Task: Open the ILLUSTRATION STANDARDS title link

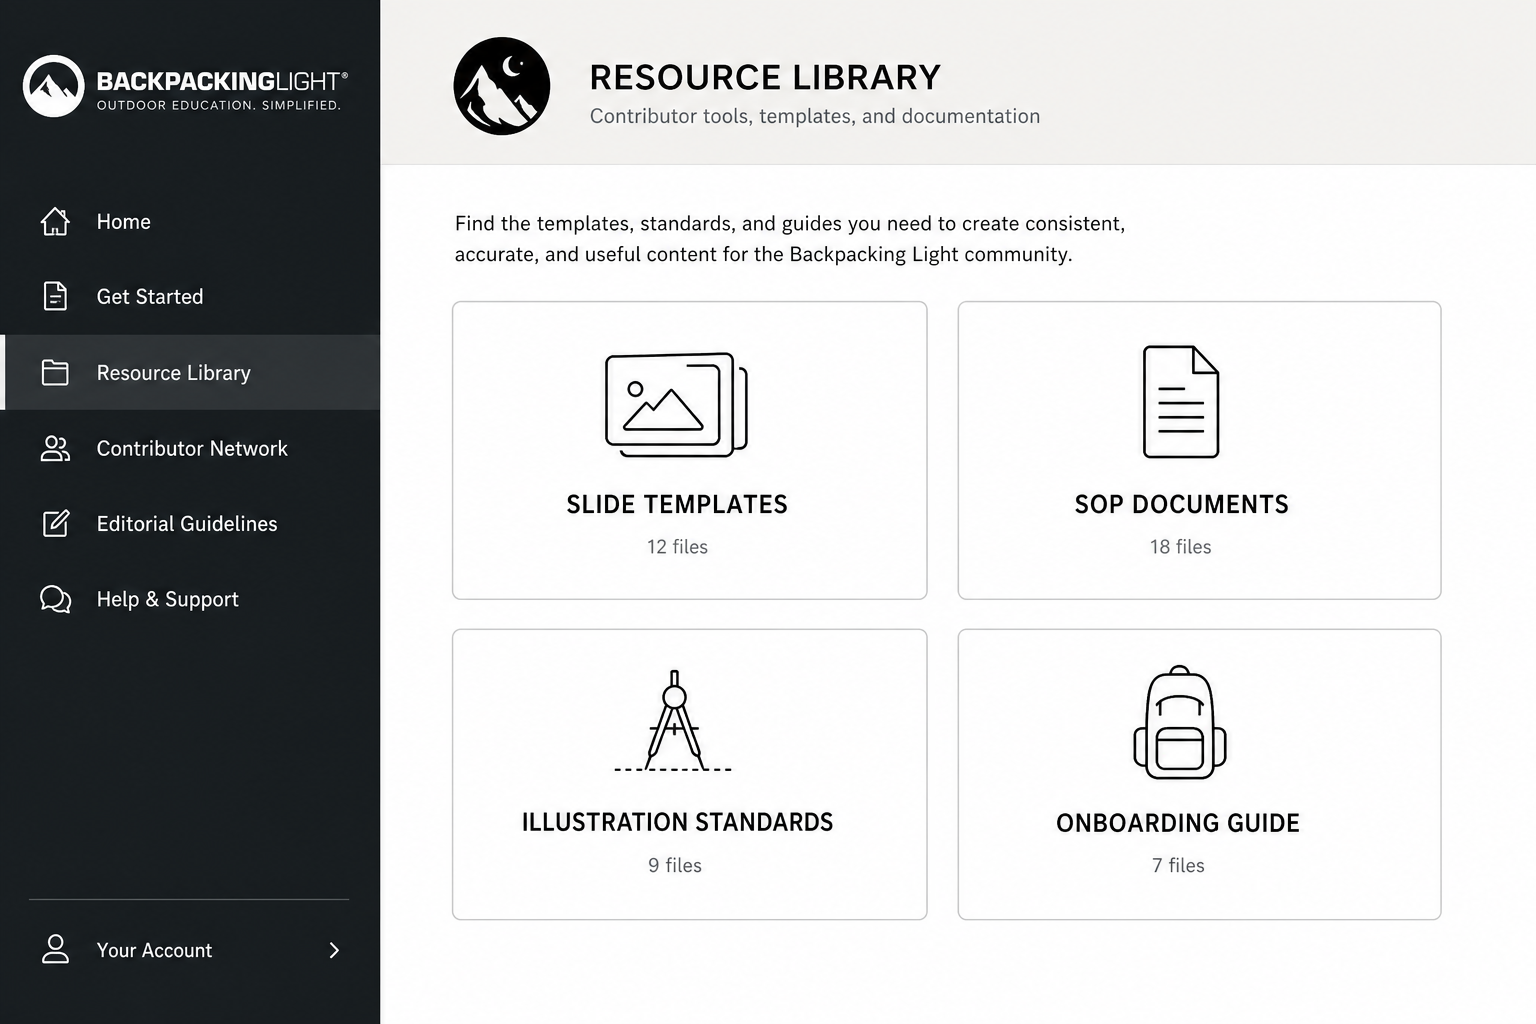Action: tap(677, 822)
